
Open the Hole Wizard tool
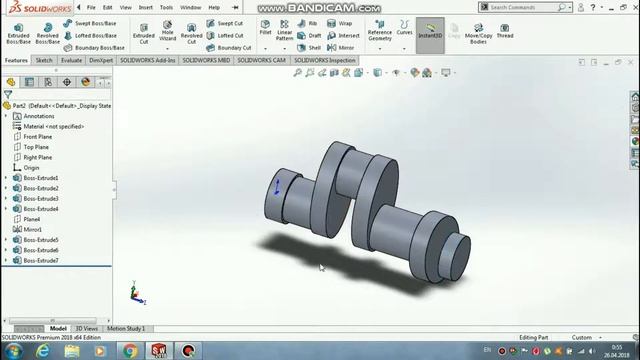(x=167, y=31)
